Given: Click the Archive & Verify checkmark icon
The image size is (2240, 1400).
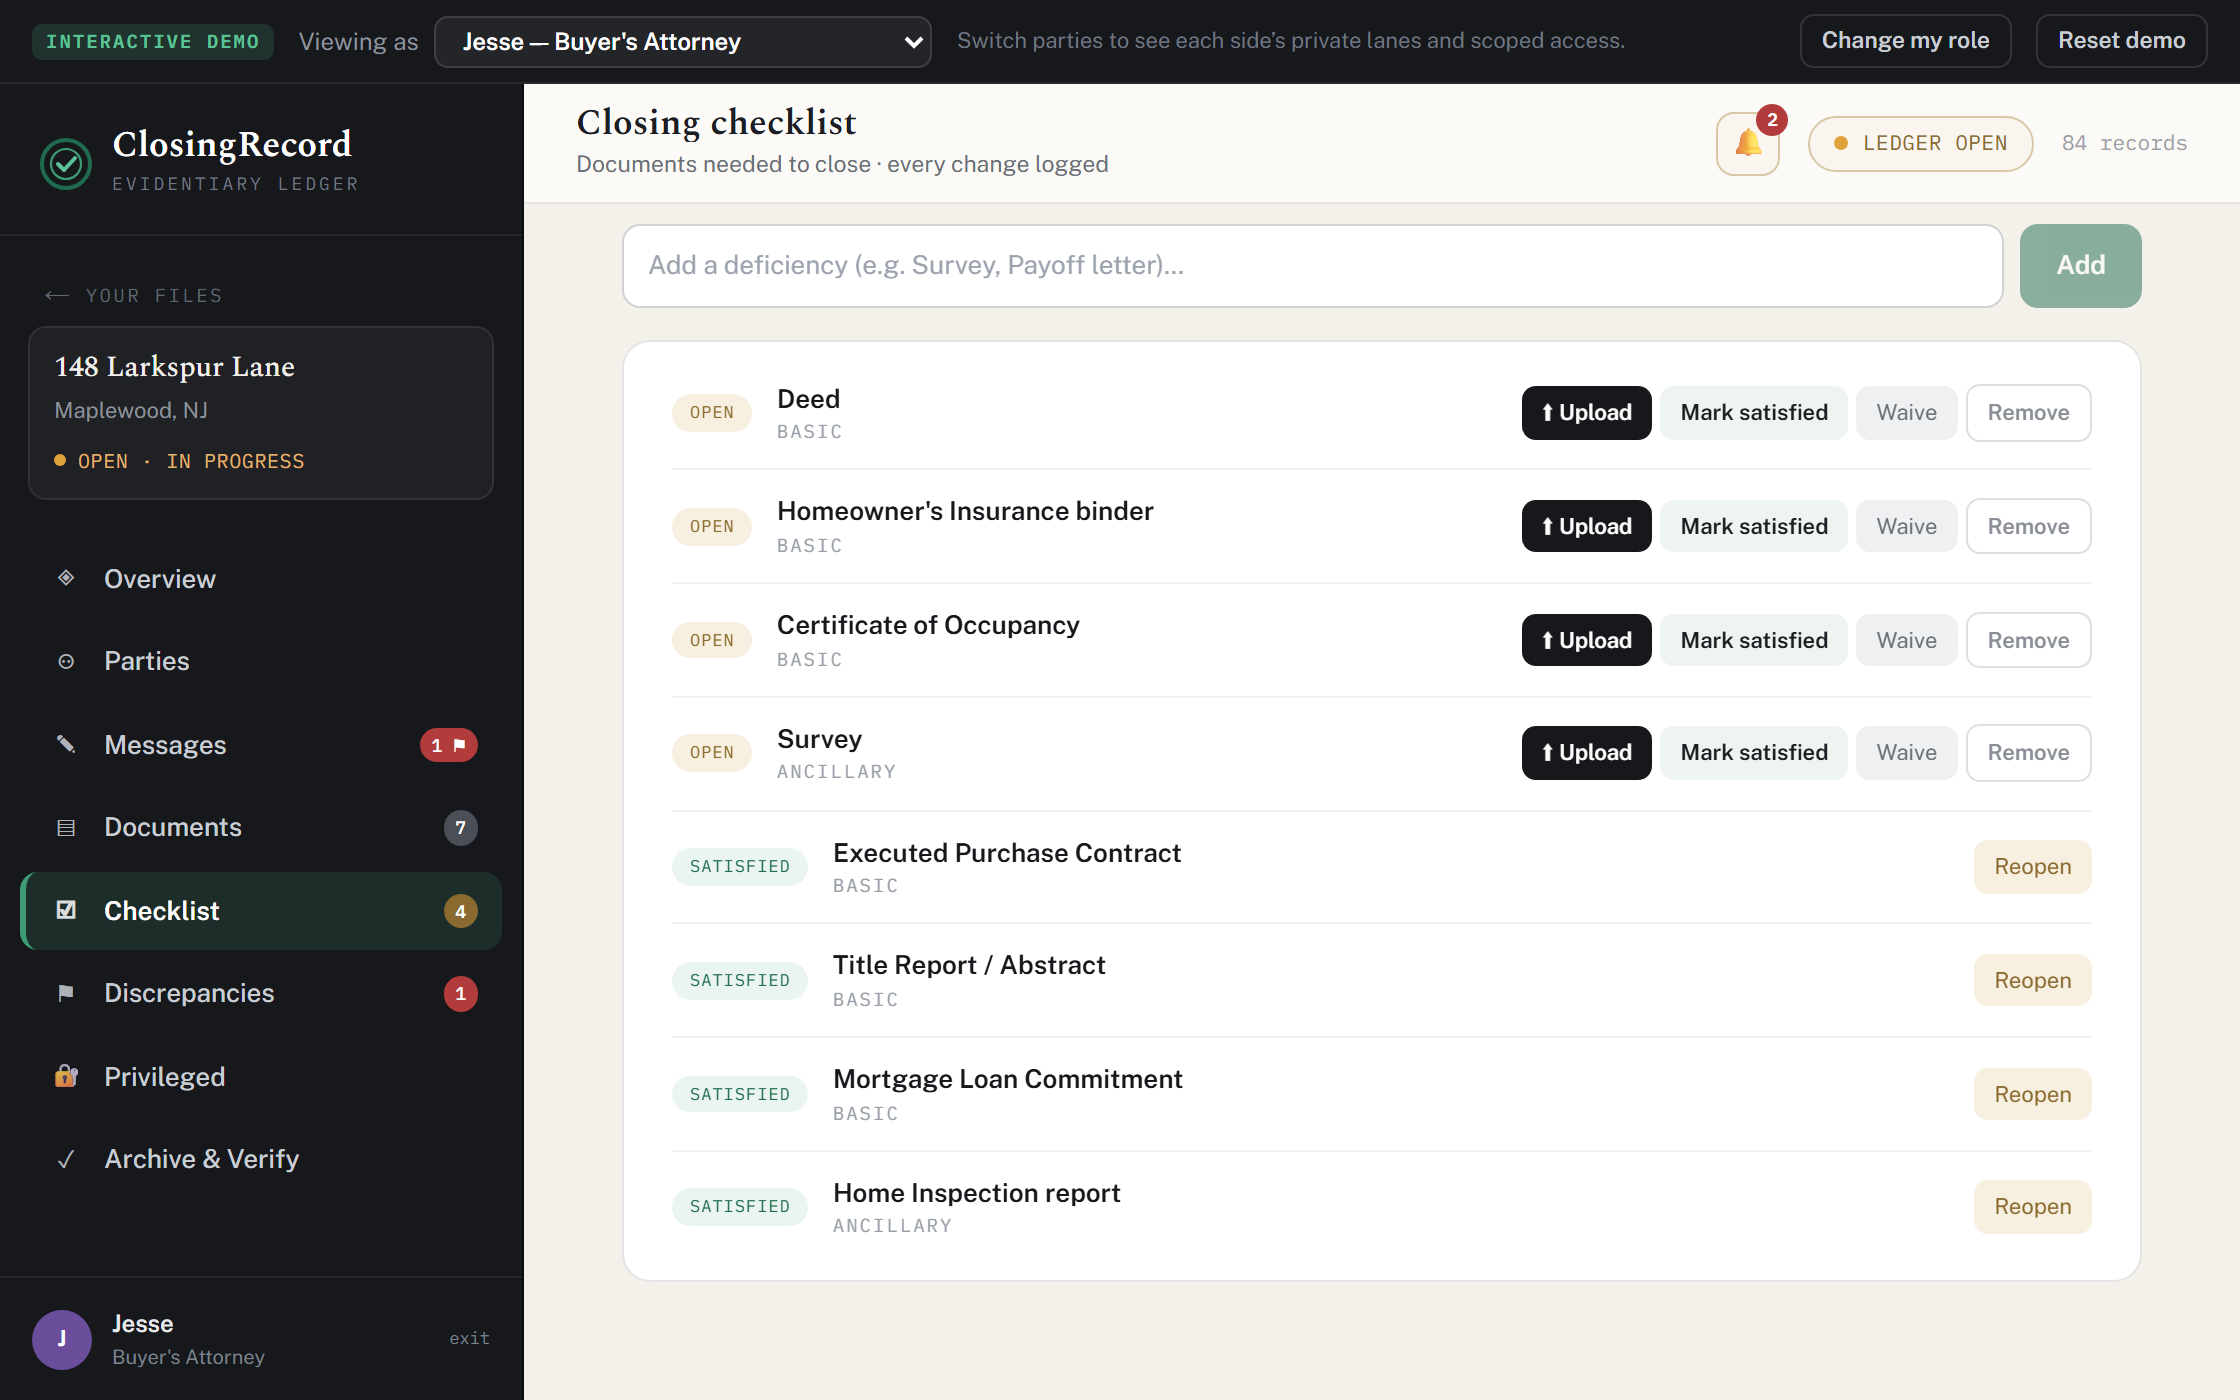Looking at the screenshot, I should pyautogui.click(x=66, y=1159).
